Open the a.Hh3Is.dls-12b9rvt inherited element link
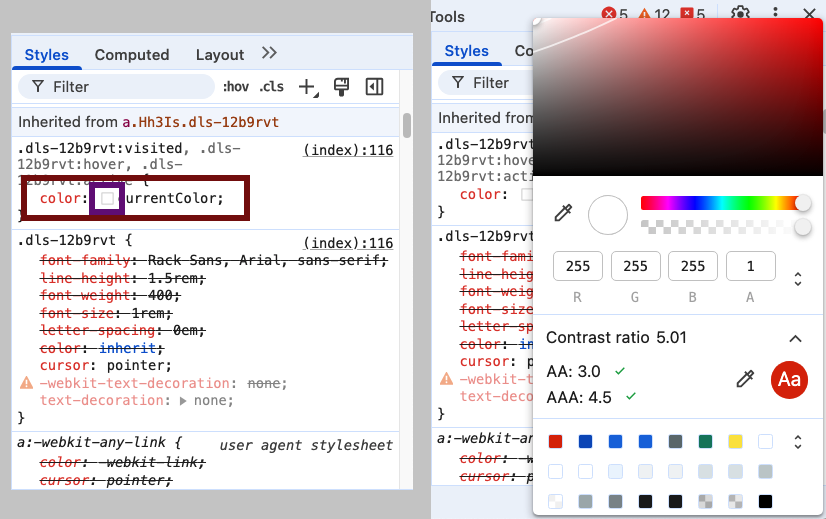826x519 pixels. (x=200, y=122)
